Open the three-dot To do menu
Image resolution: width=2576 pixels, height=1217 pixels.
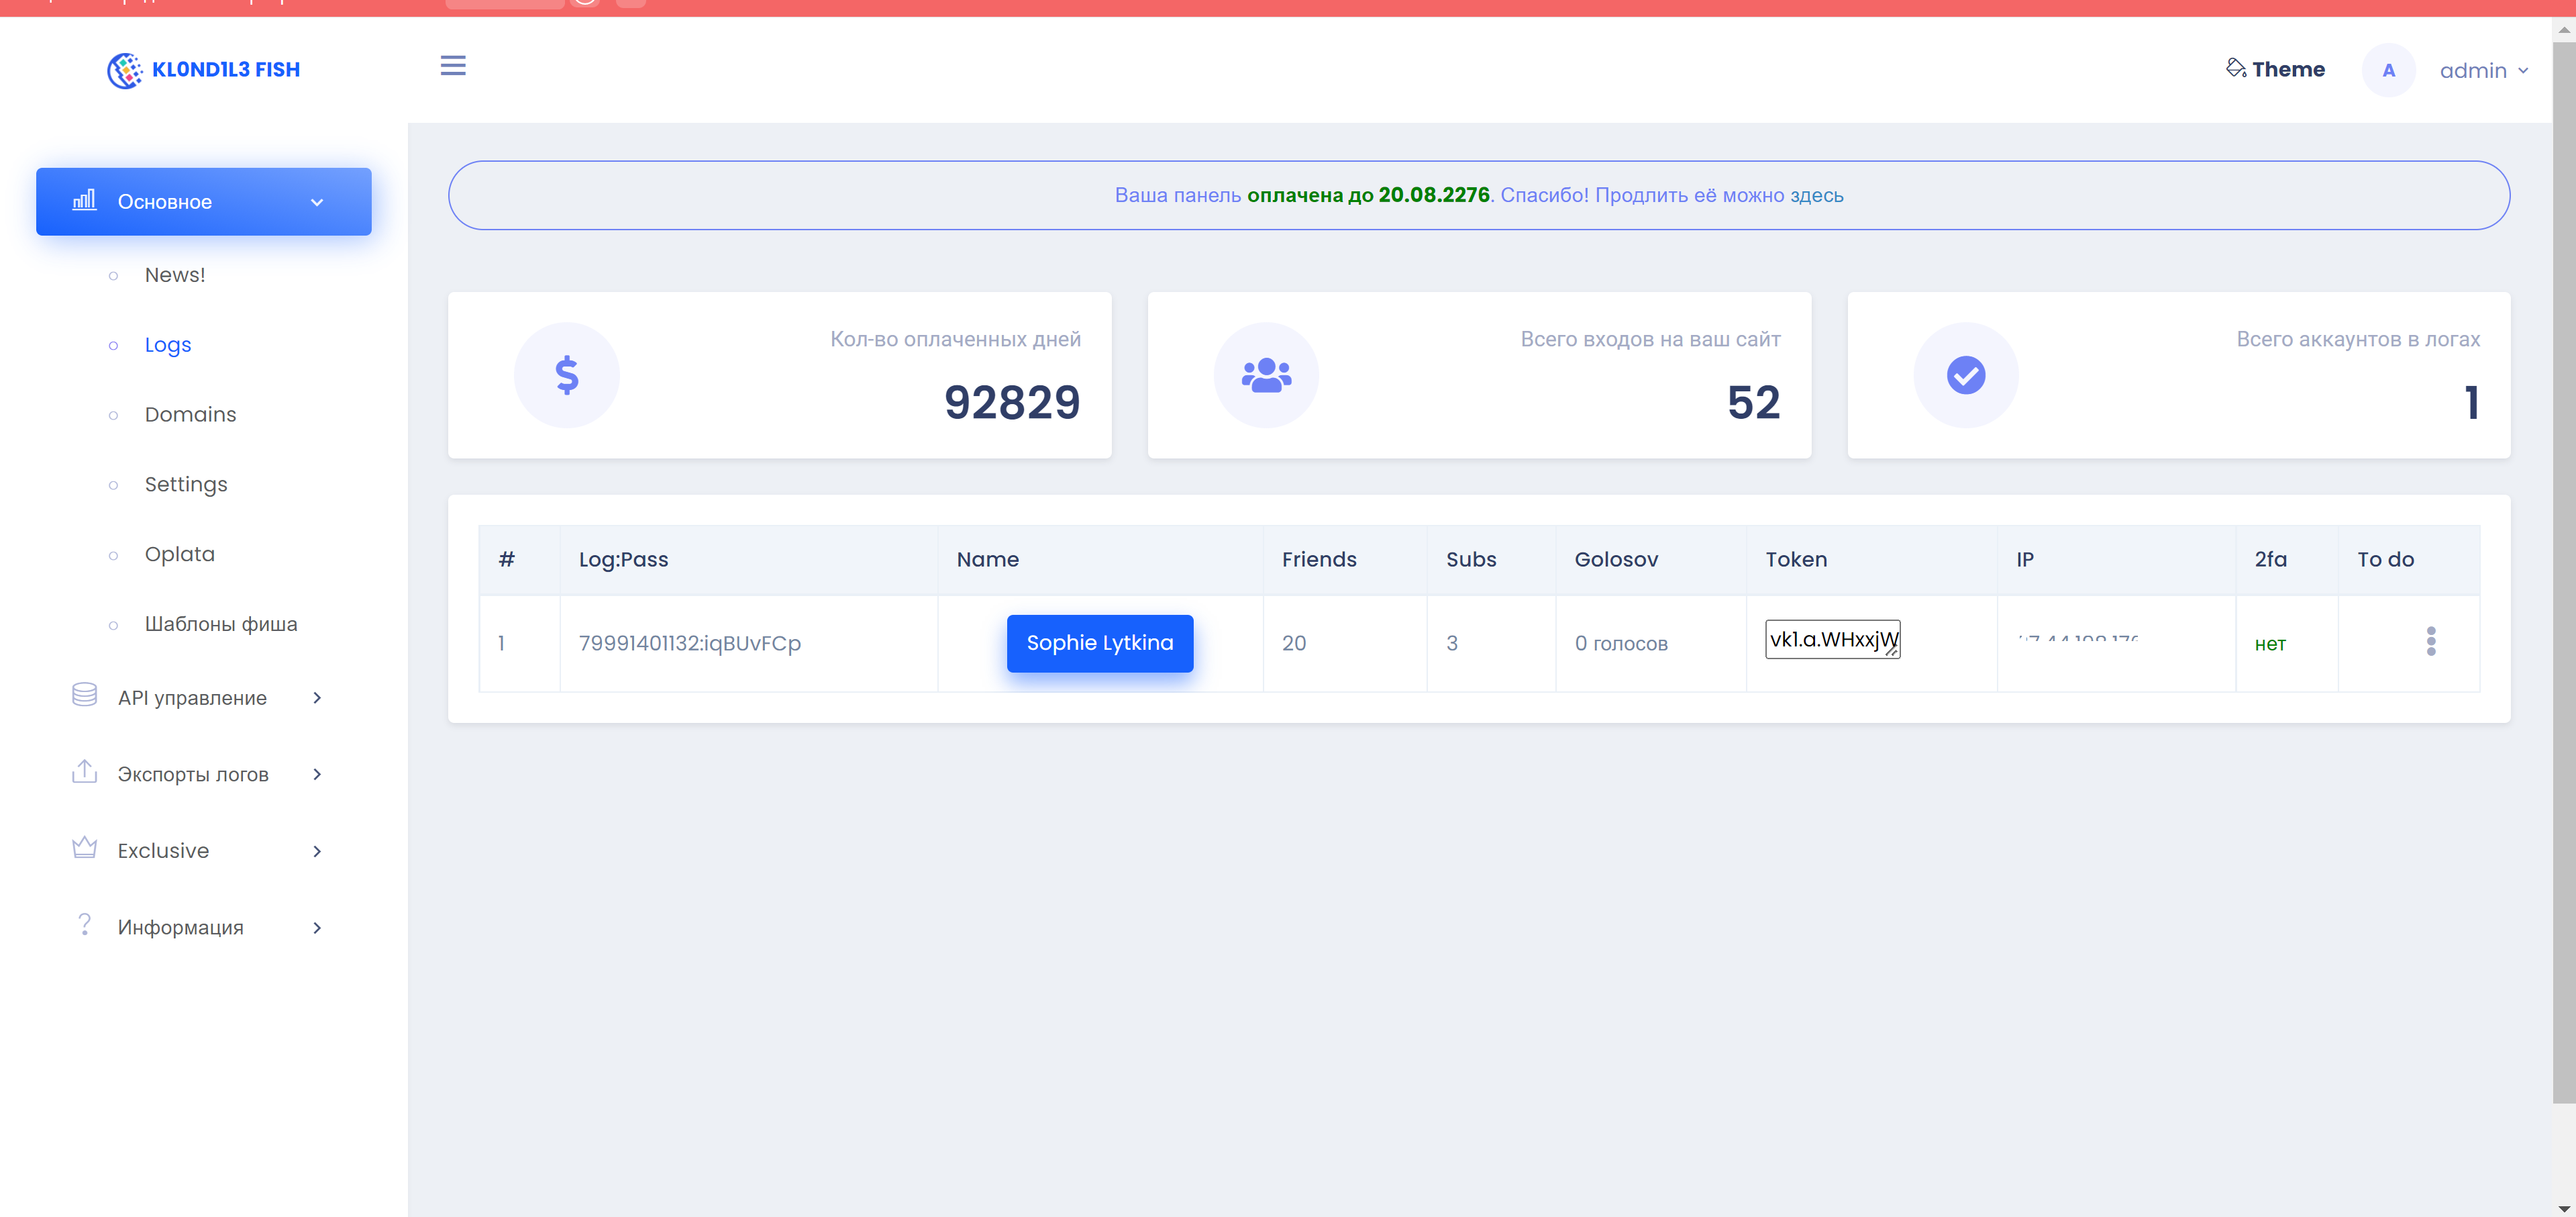pyautogui.click(x=2430, y=642)
